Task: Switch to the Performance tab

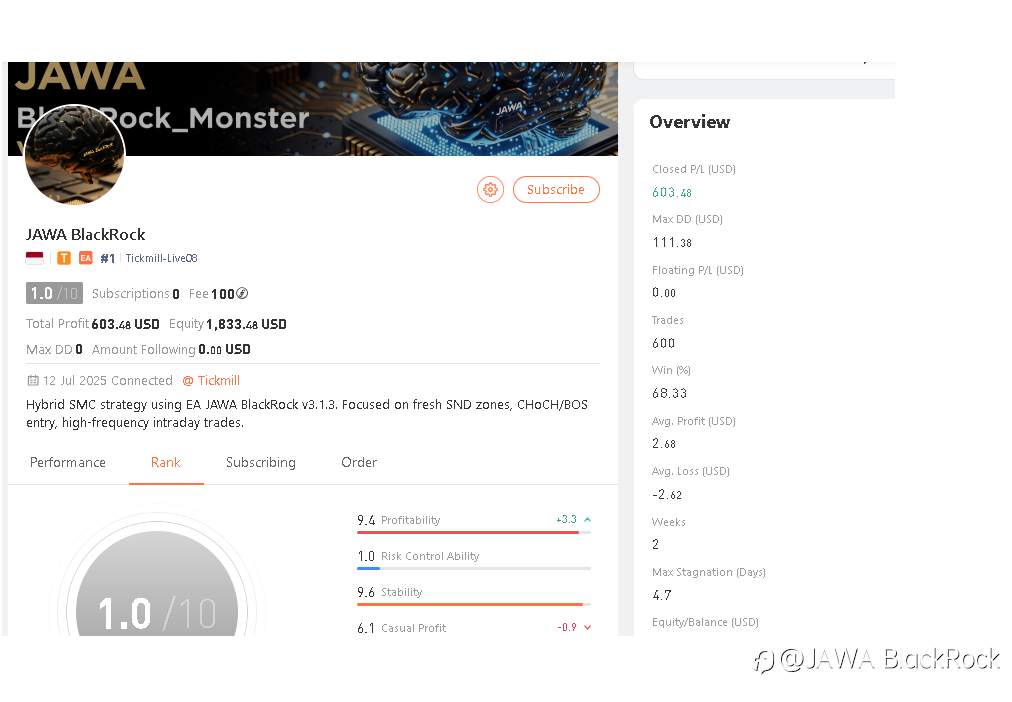Action: pos(68,463)
